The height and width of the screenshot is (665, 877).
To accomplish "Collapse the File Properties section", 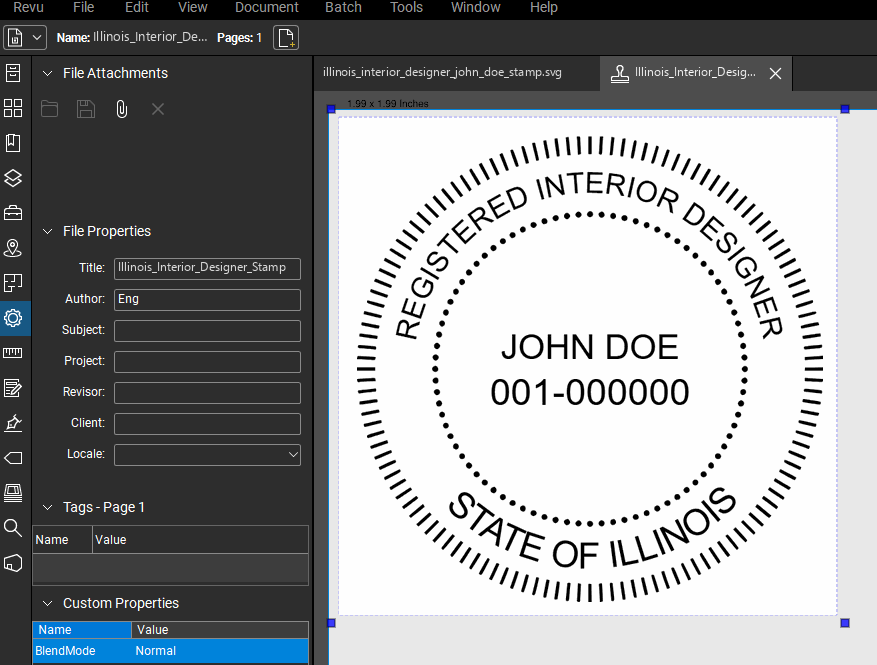I will pyautogui.click(x=48, y=231).
